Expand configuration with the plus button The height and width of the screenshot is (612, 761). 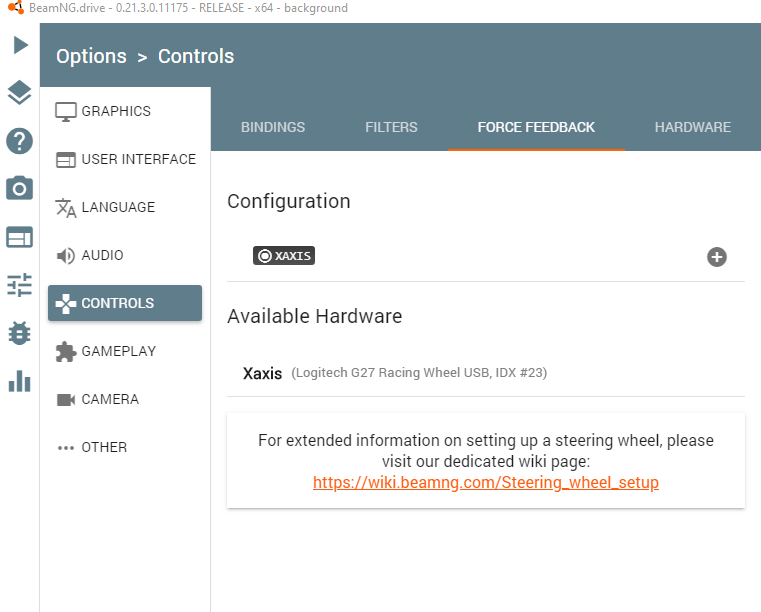(717, 257)
